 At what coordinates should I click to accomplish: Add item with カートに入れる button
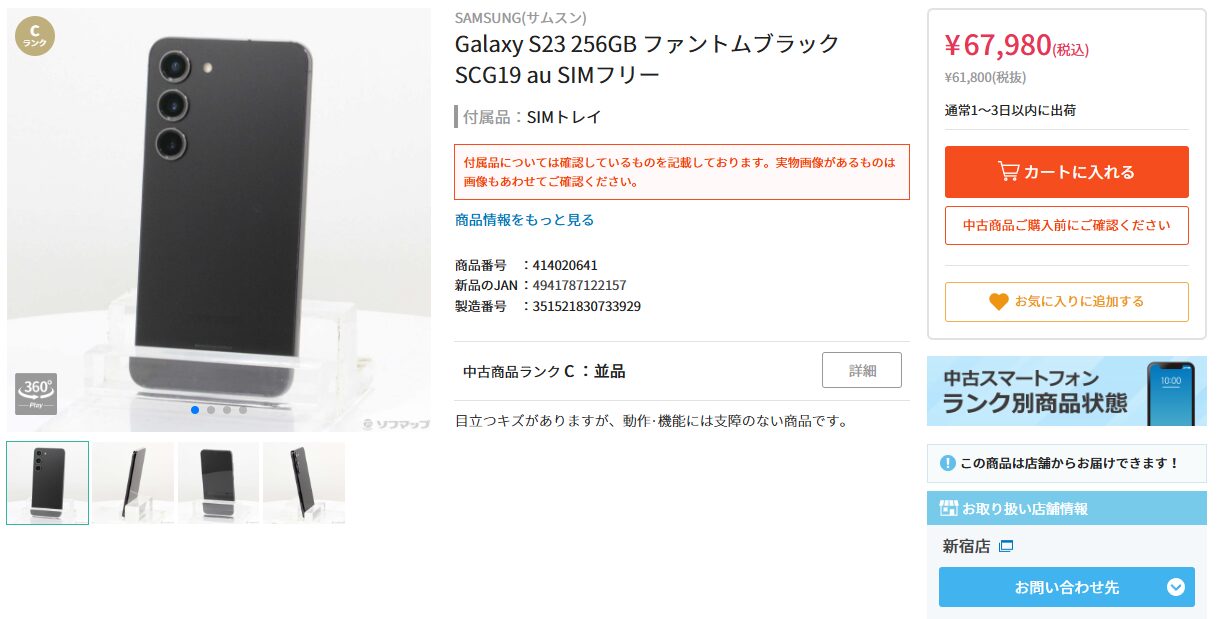point(1067,172)
